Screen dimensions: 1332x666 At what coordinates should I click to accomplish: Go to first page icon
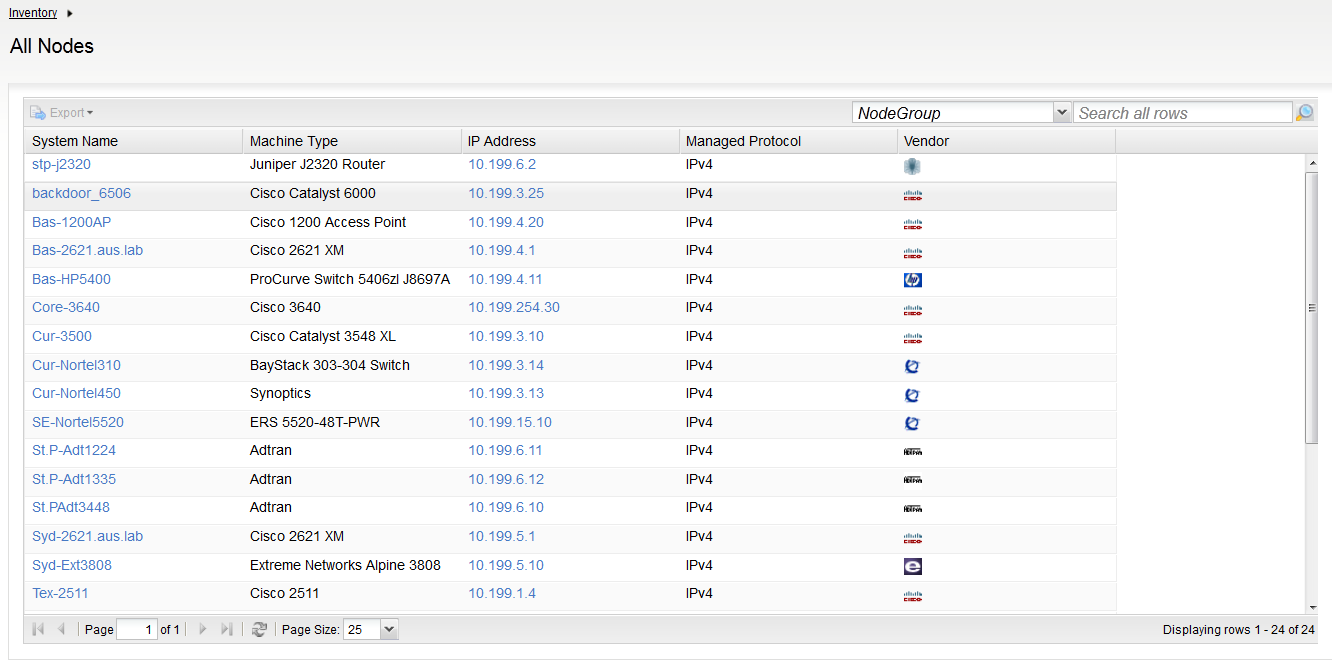[39, 629]
